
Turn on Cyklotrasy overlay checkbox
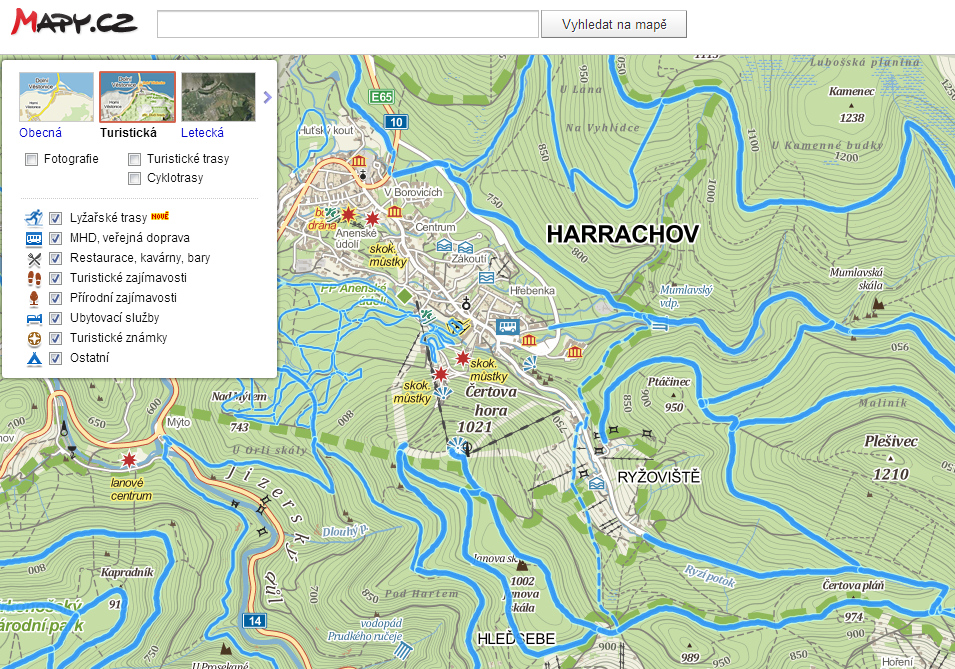pyautogui.click(x=135, y=178)
